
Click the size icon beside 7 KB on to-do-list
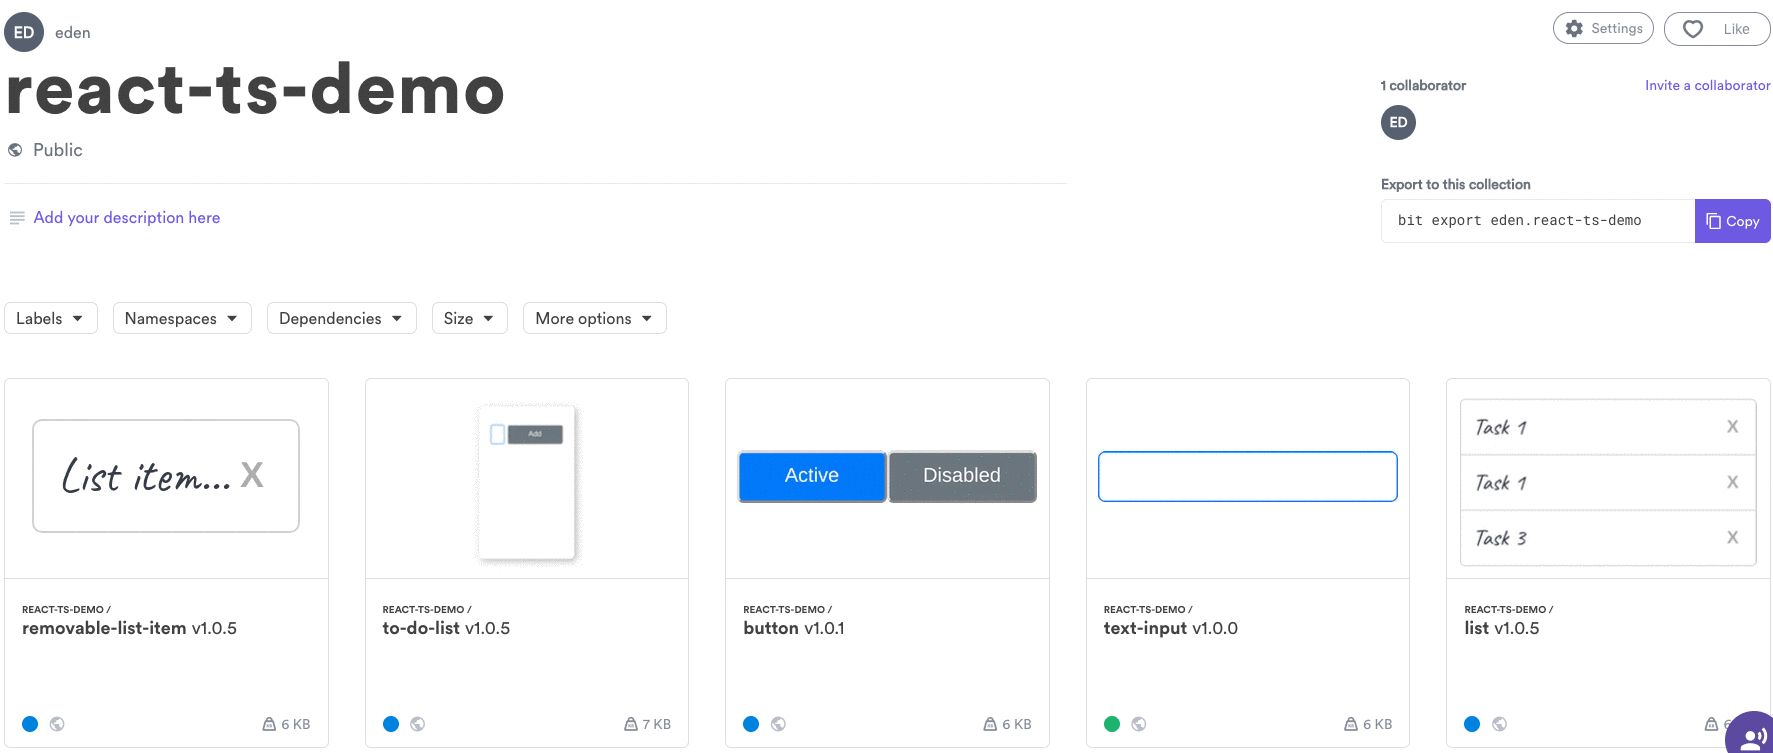[x=631, y=724]
